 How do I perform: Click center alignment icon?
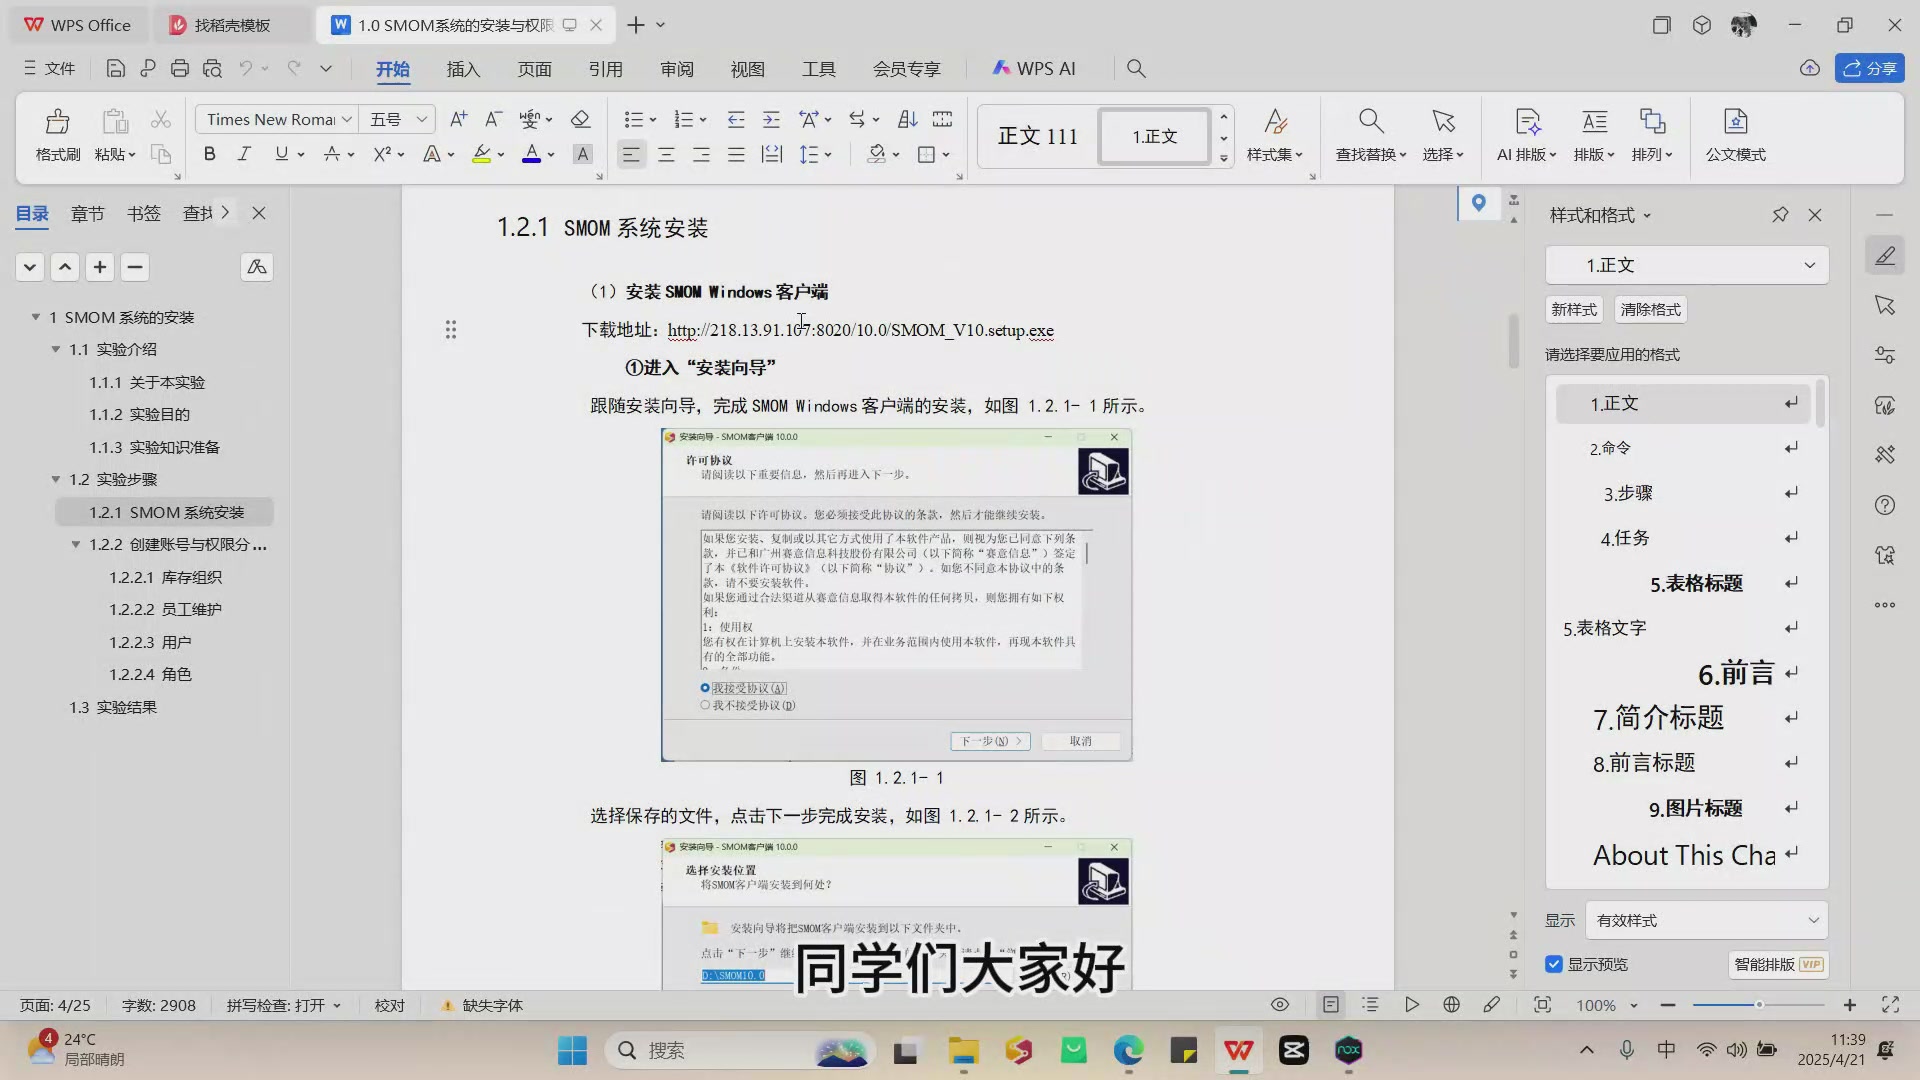tap(666, 154)
